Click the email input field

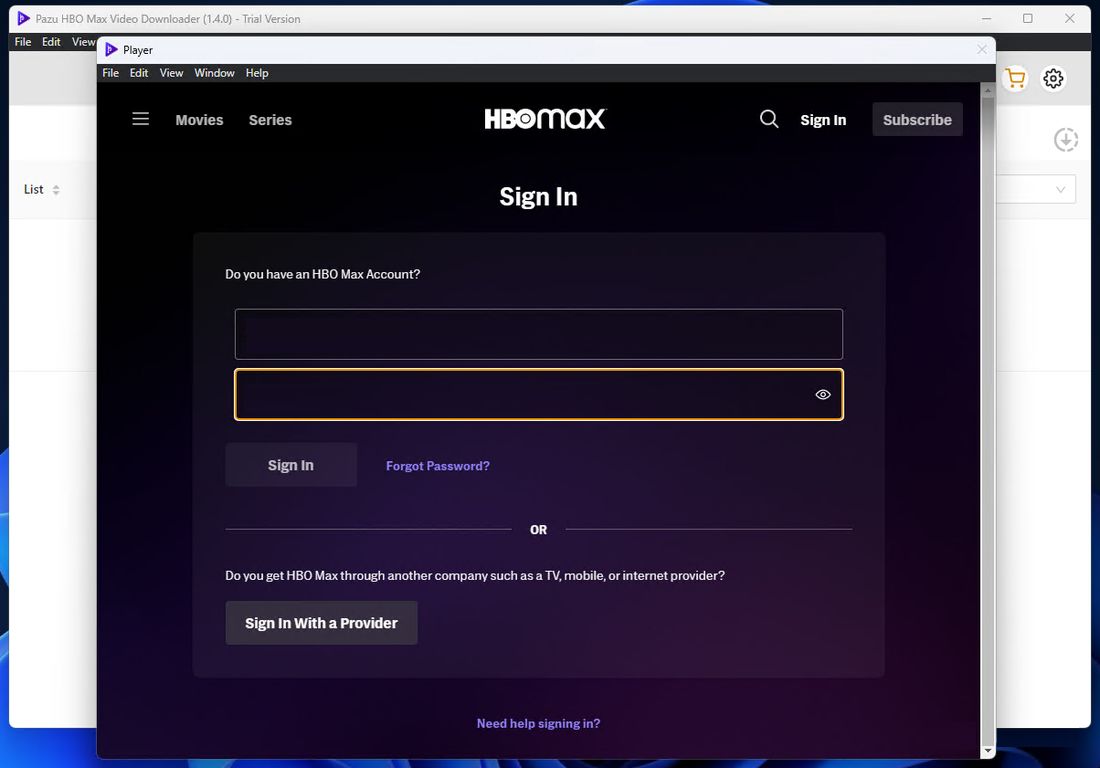pyautogui.click(x=538, y=334)
